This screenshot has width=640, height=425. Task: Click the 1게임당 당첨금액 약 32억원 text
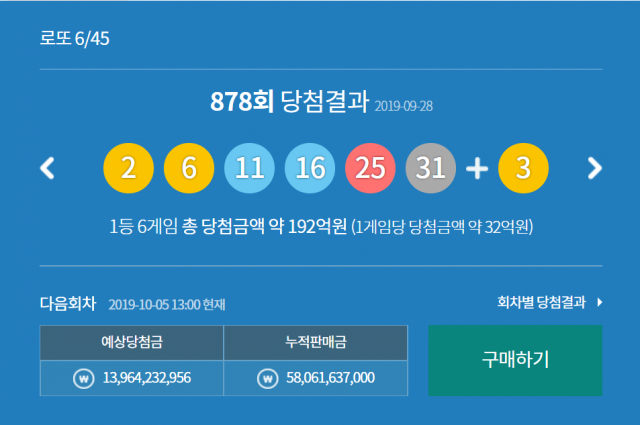coord(442,227)
